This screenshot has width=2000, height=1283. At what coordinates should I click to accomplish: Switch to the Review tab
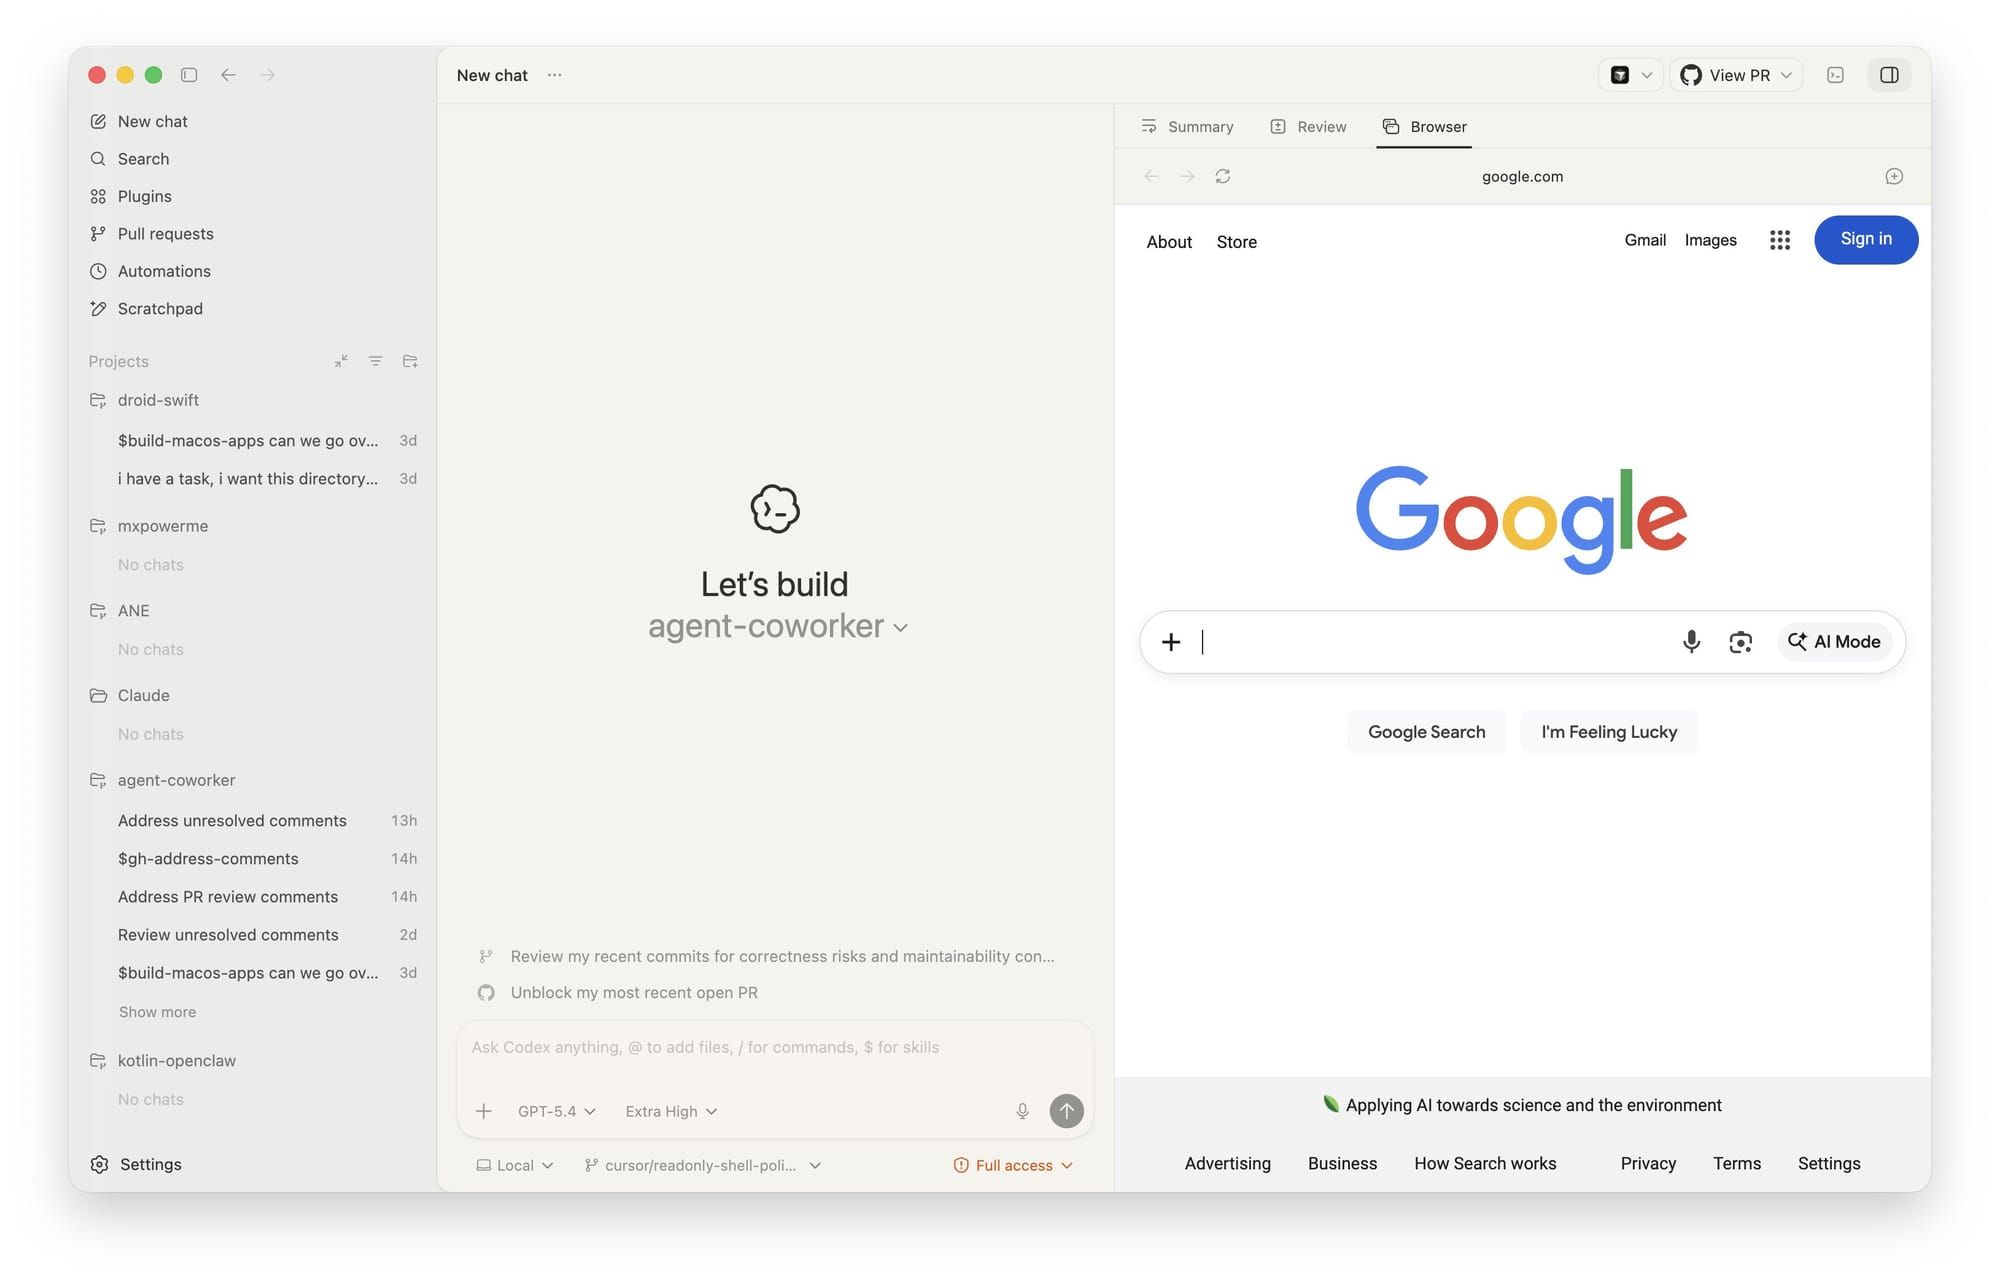tap(1308, 127)
